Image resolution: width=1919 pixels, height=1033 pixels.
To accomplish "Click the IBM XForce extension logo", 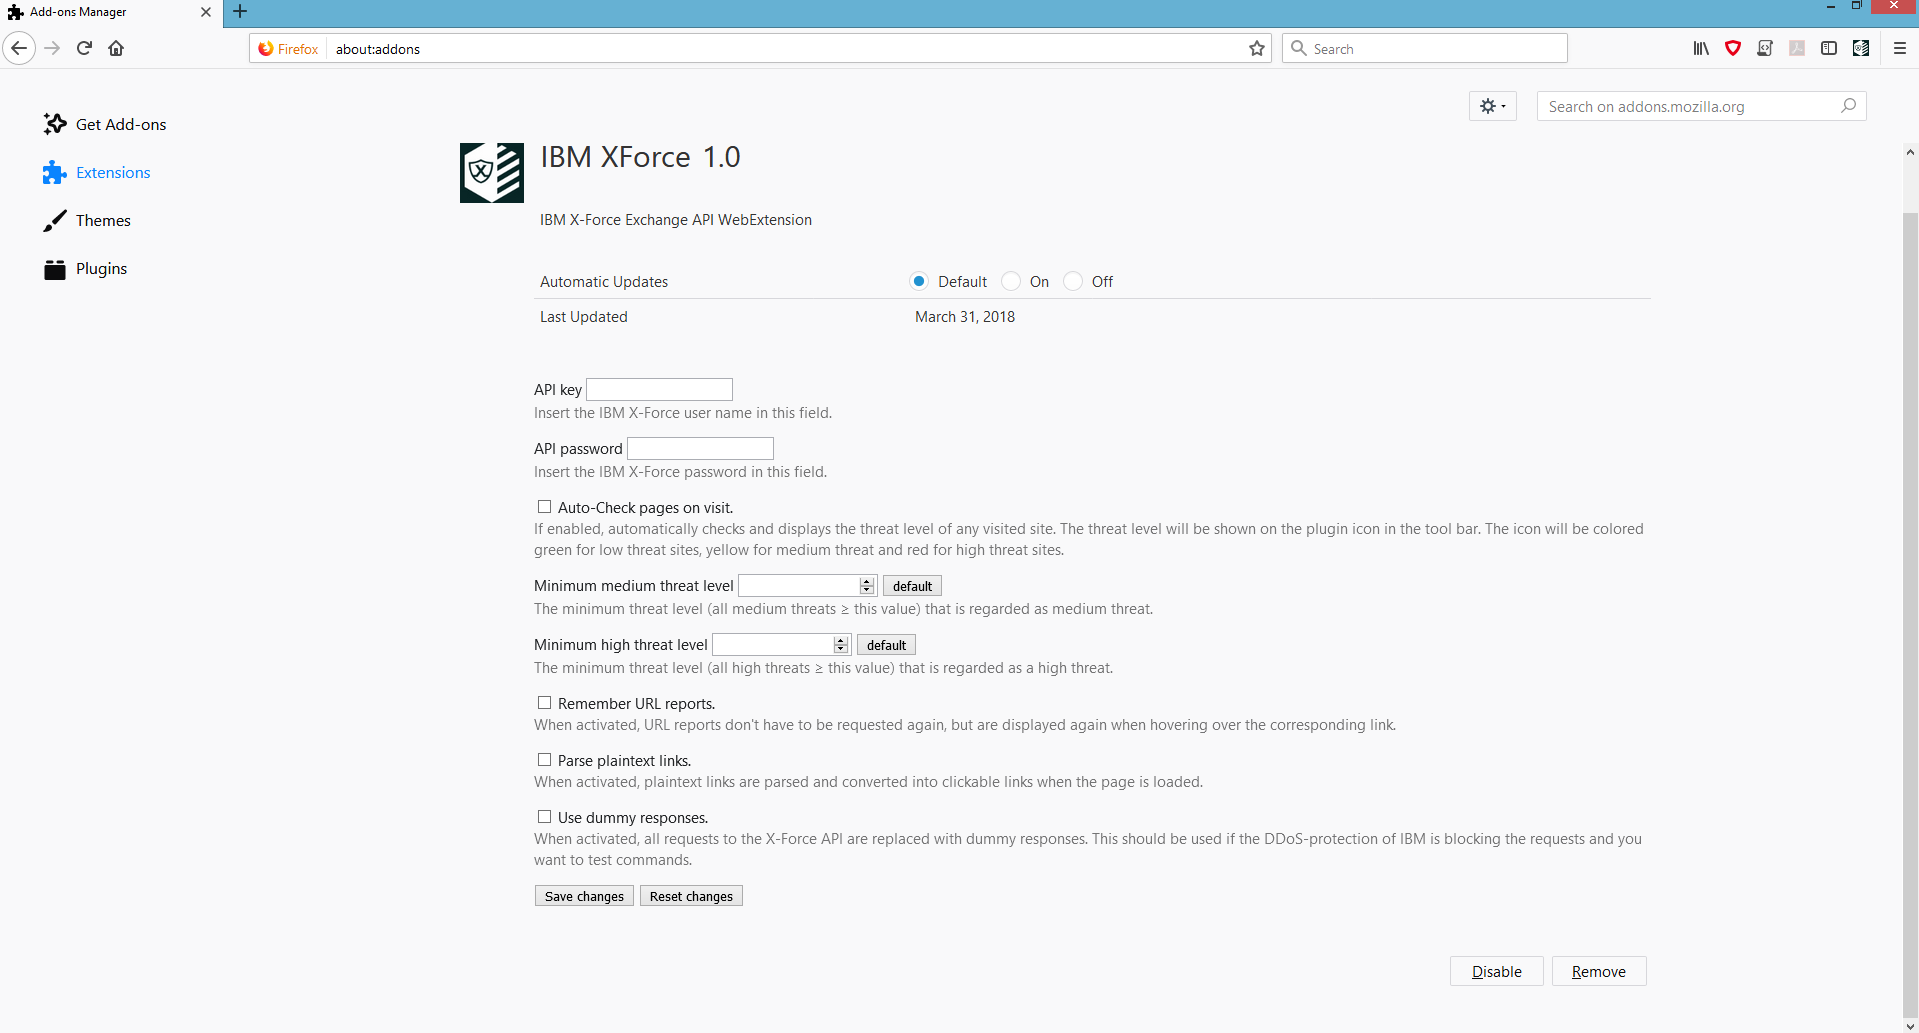I will 492,172.
